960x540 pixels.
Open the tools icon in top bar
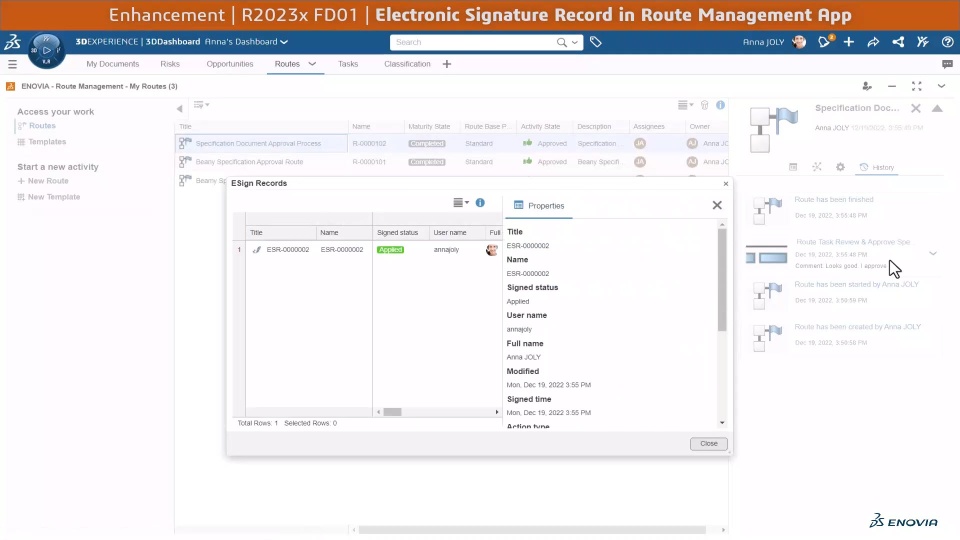click(x=923, y=42)
